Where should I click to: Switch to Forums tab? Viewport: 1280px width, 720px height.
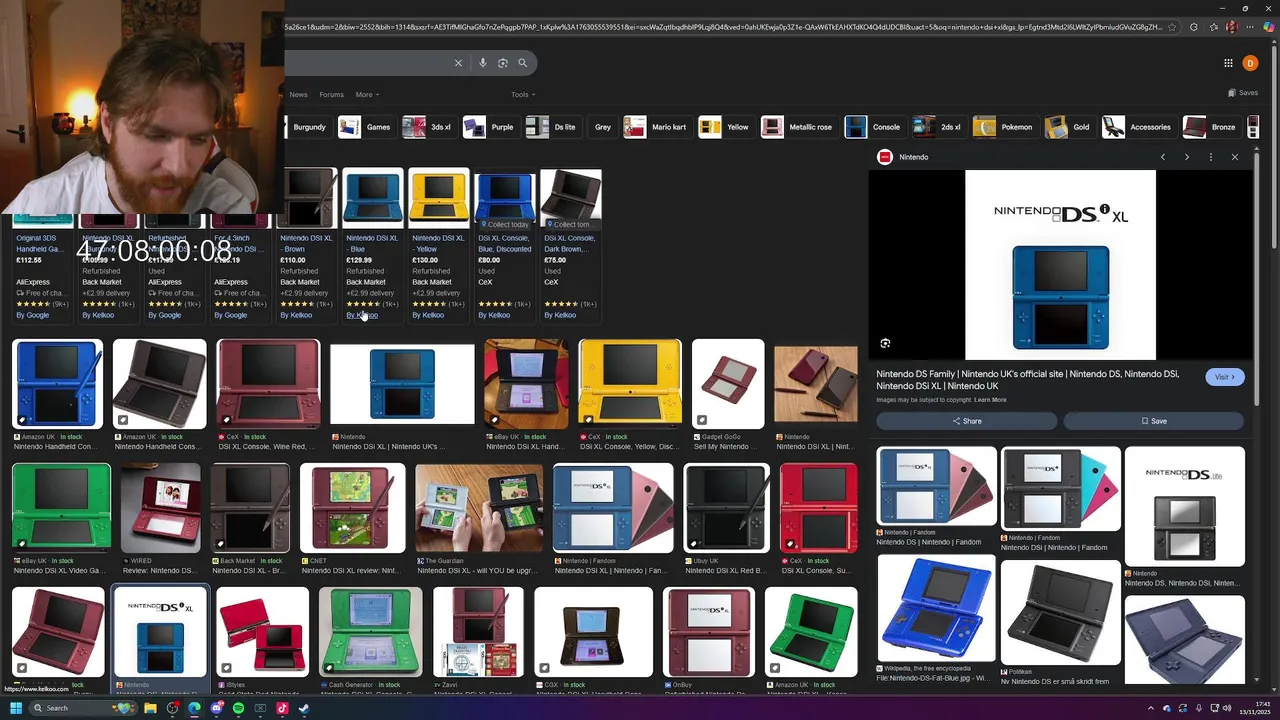coord(331,95)
